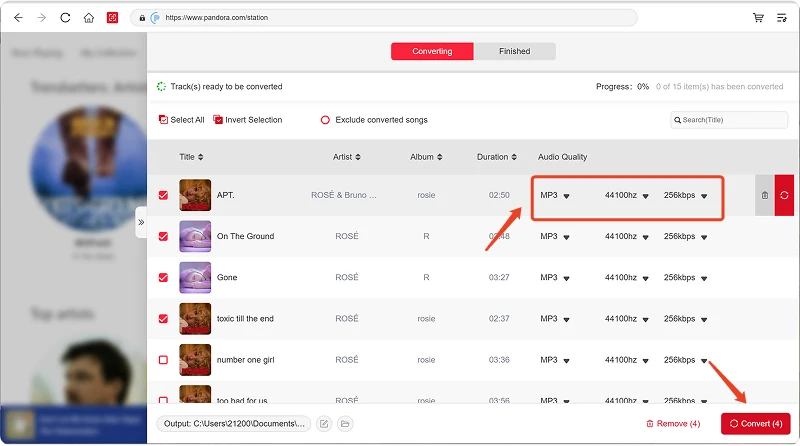Click the toxic till the end cover thumbnail
The image size is (800, 446).
point(195,319)
